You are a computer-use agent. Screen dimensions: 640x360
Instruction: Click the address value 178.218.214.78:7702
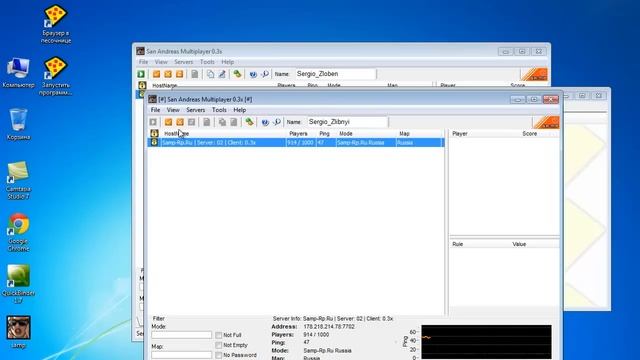329,327
